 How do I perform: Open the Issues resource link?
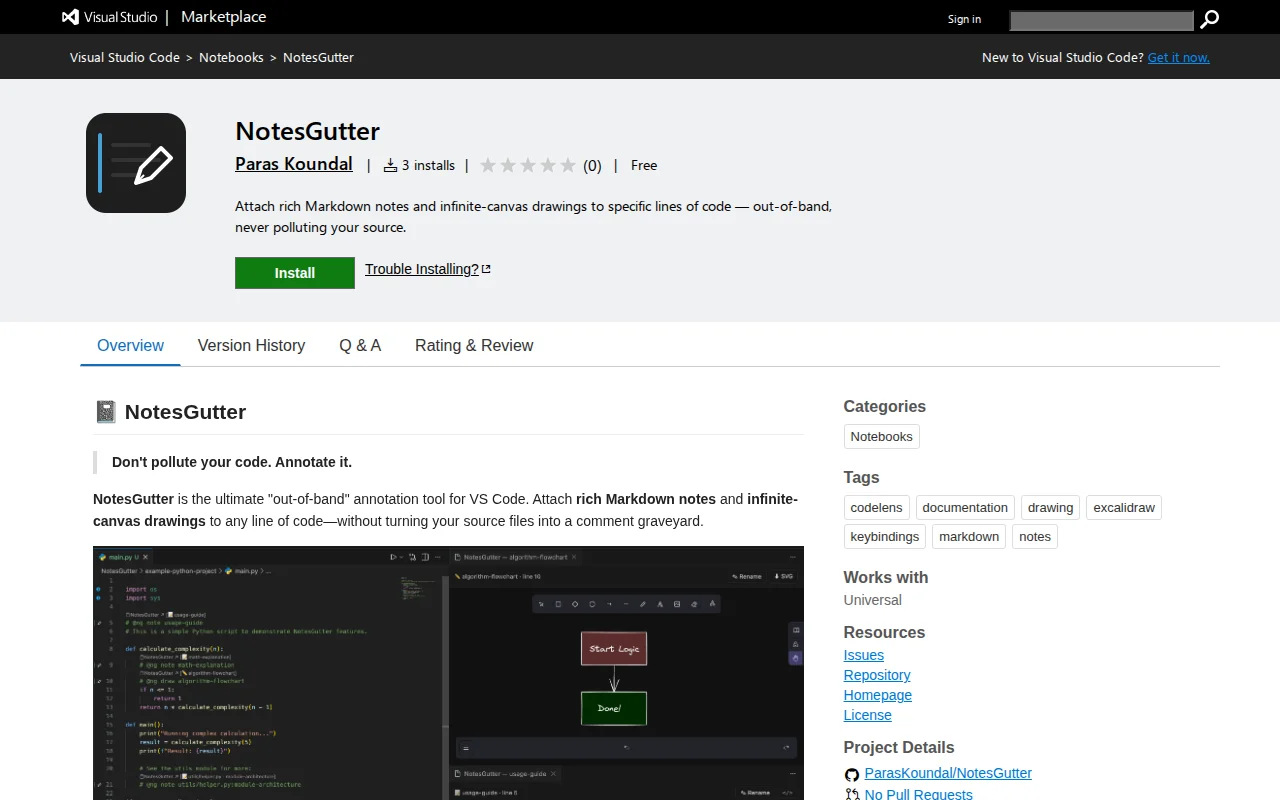[x=864, y=655]
